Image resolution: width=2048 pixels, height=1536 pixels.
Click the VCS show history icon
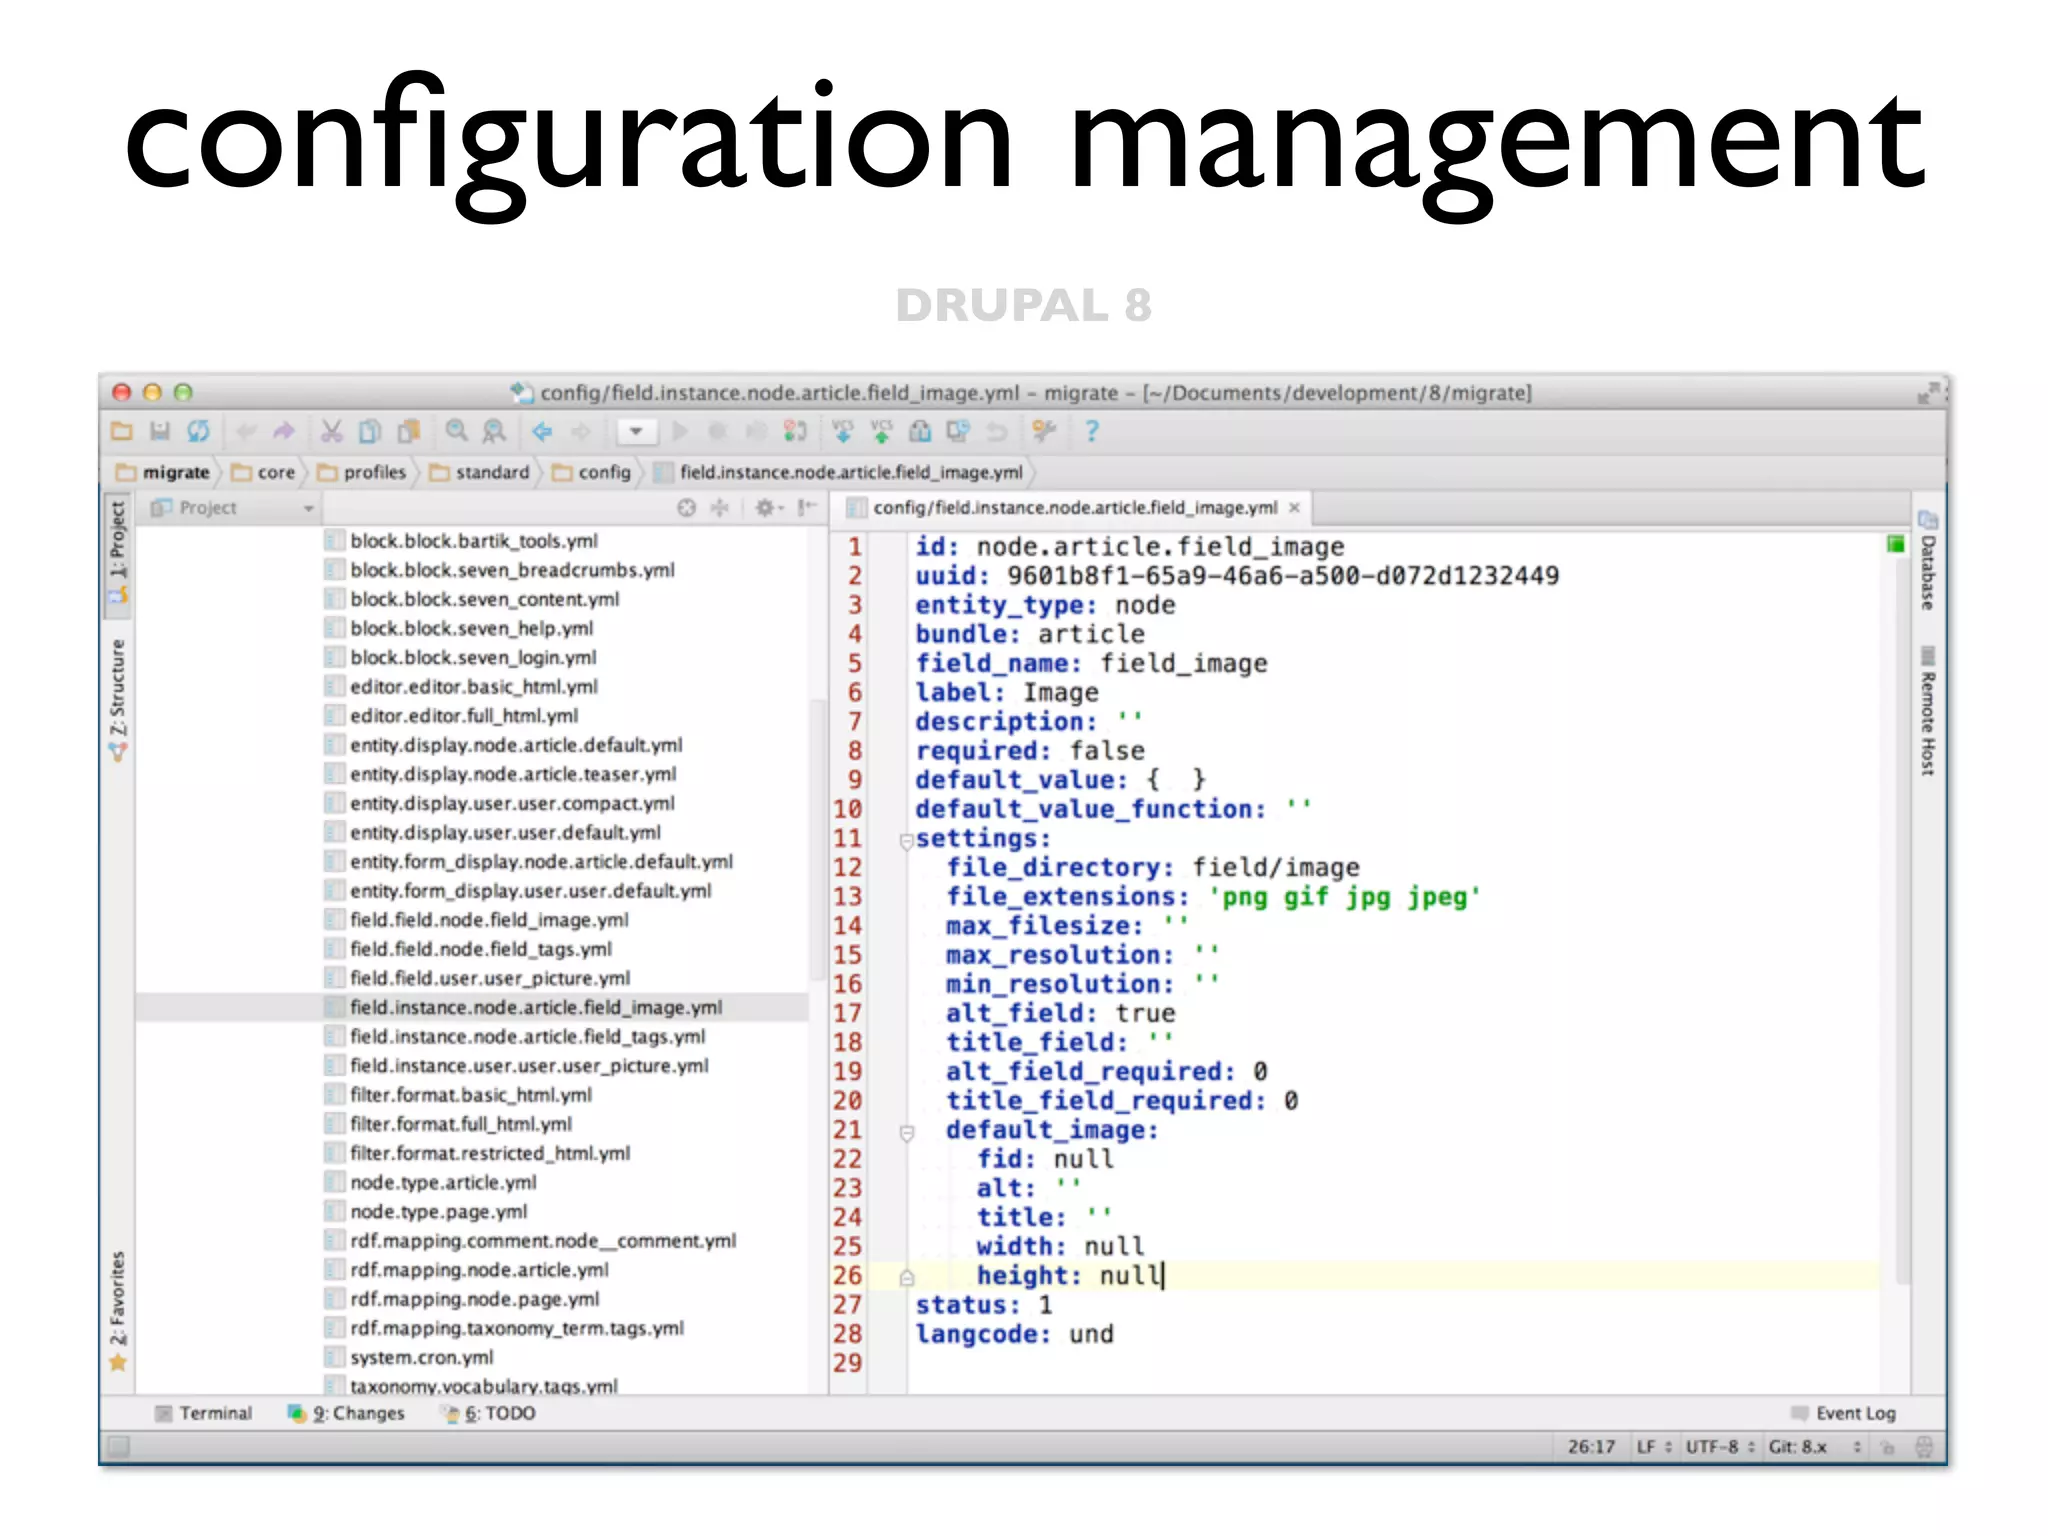pos(920,431)
